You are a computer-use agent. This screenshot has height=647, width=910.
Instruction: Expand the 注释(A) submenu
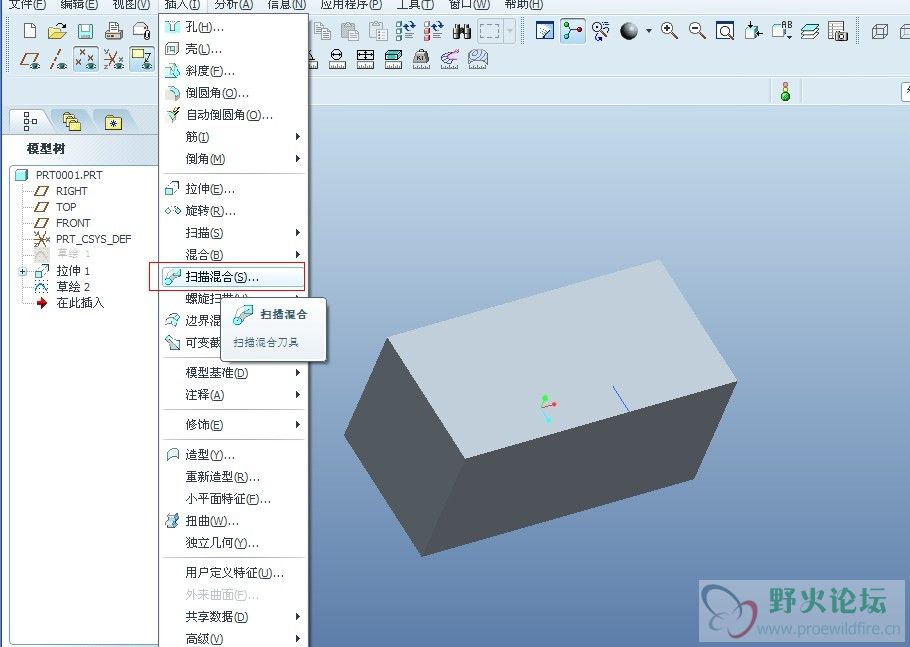[298, 395]
